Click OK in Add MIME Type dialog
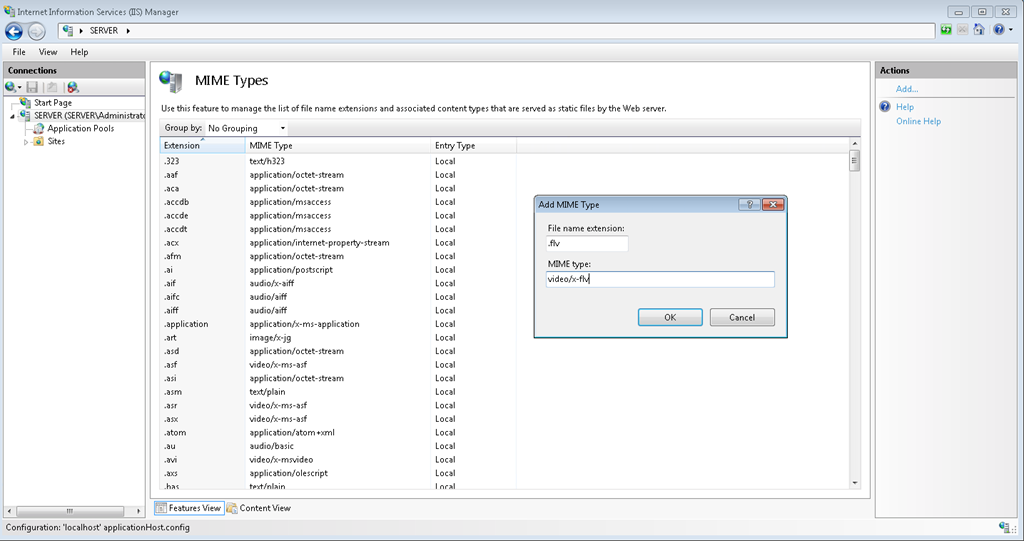 pyautogui.click(x=670, y=317)
